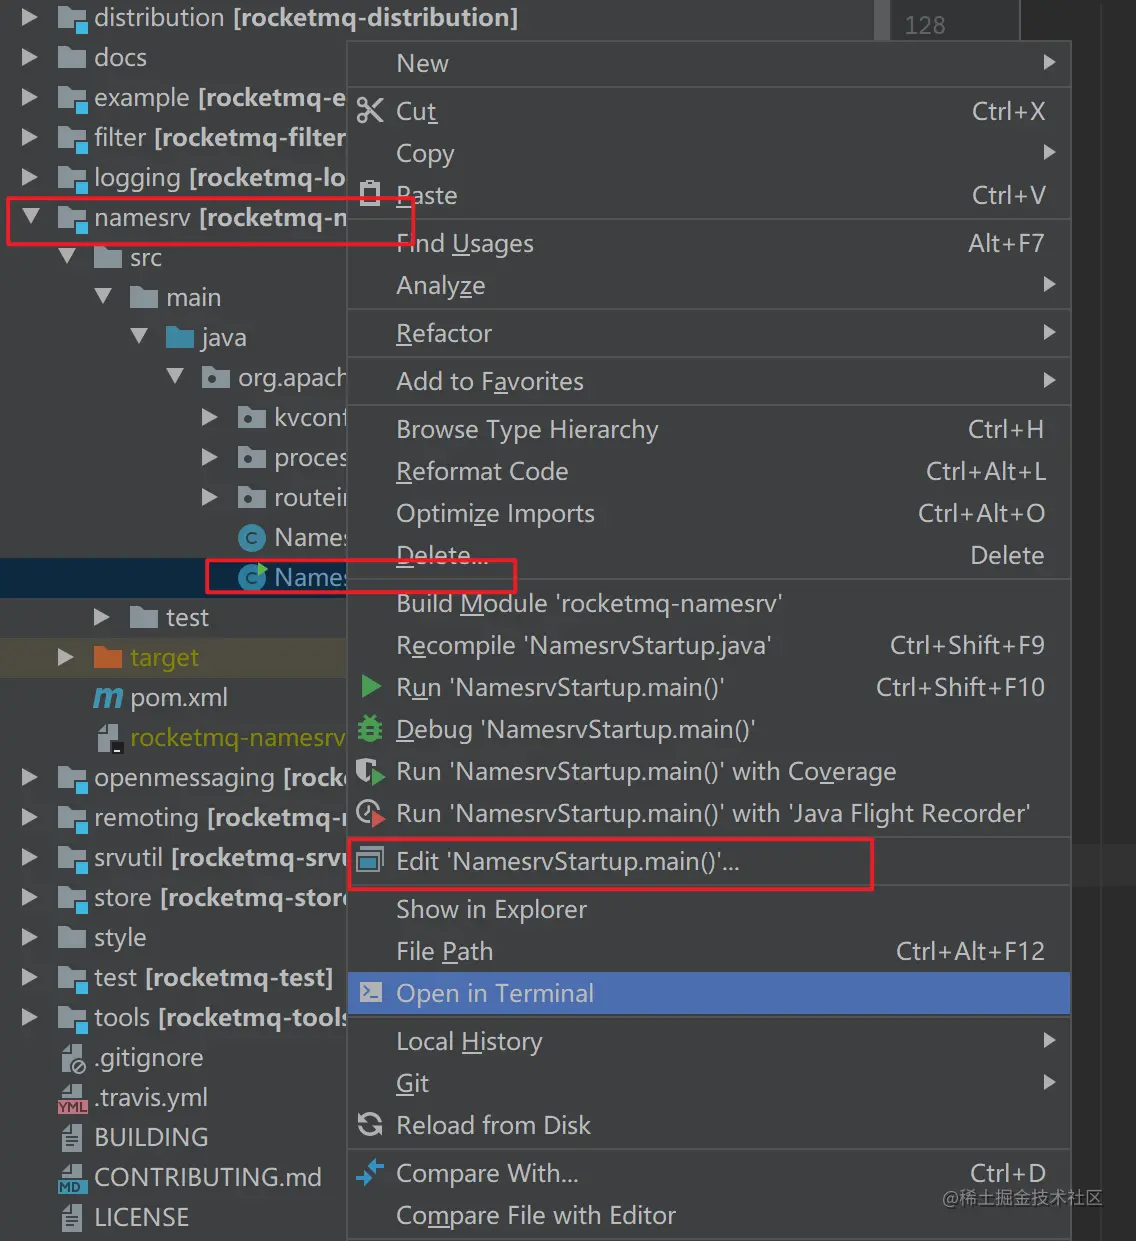Click the Paste clipboard icon
Image resolution: width=1136 pixels, height=1241 pixels.
pyautogui.click(x=370, y=193)
